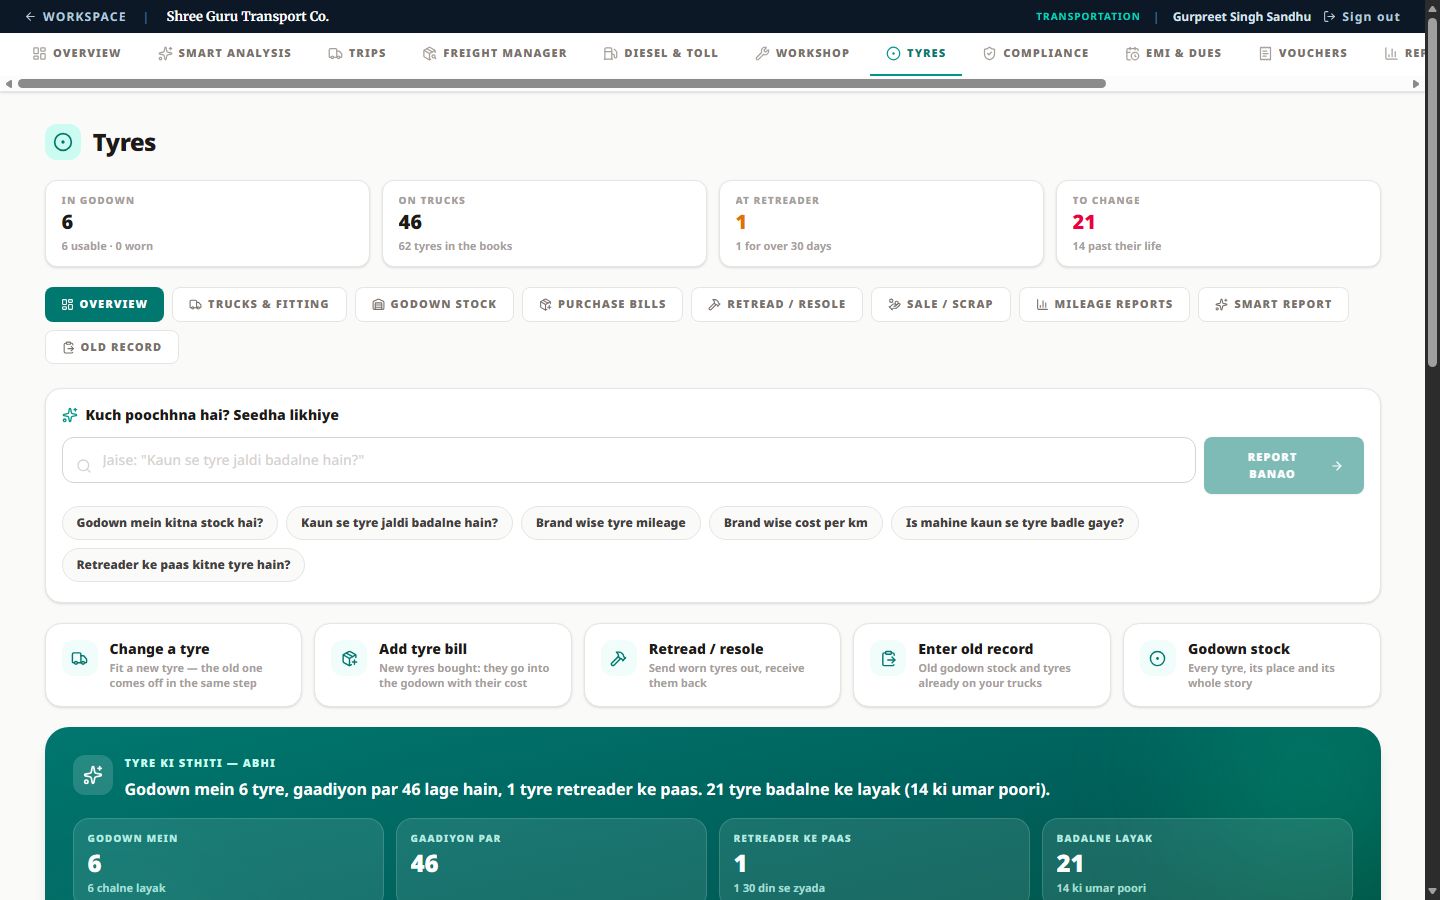
Task: Click clipboard icon on Enter old record
Action: tap(888, 658)
